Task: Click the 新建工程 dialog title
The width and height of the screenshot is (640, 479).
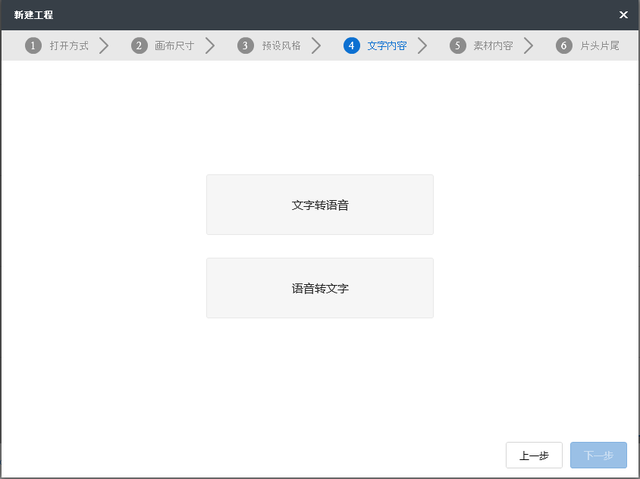Action: point(33,15)
